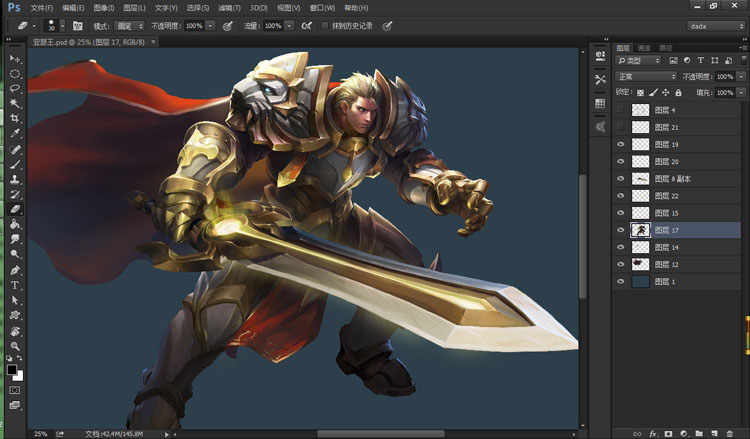This screenshot has width=750, height=439.
Task: Select the Eyedropper tool
Action: click(15, 134)
